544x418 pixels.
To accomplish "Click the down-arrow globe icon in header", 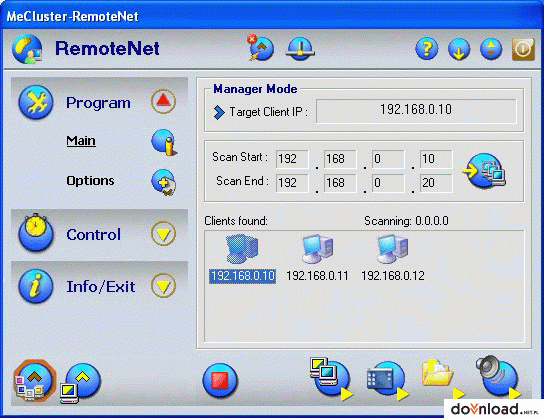I will point(459,49).
